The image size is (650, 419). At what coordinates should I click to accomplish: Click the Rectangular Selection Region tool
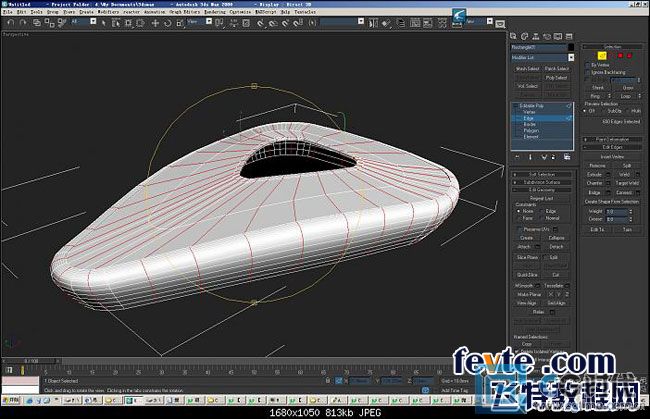click(128, 23)
